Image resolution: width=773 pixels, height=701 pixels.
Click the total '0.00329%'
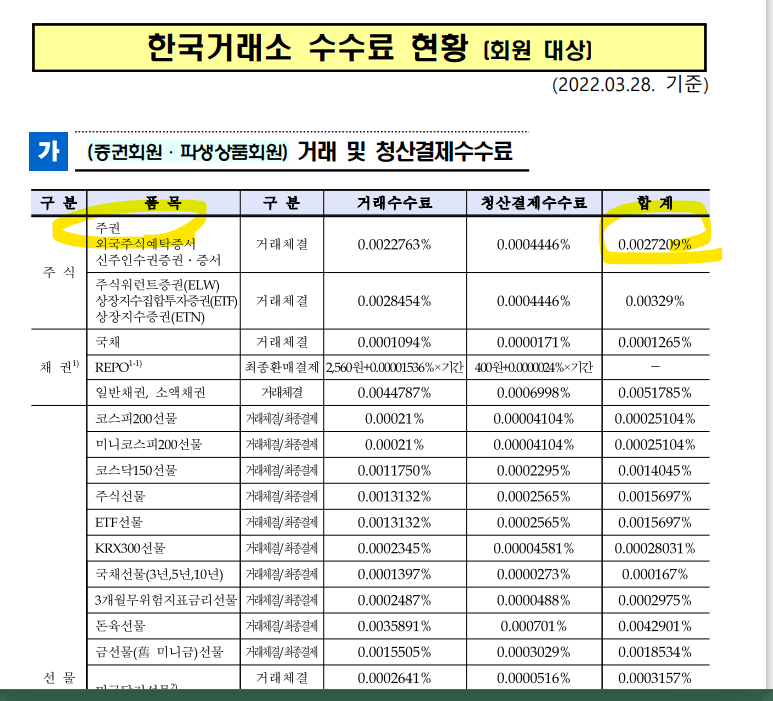[x=655, y=301]
